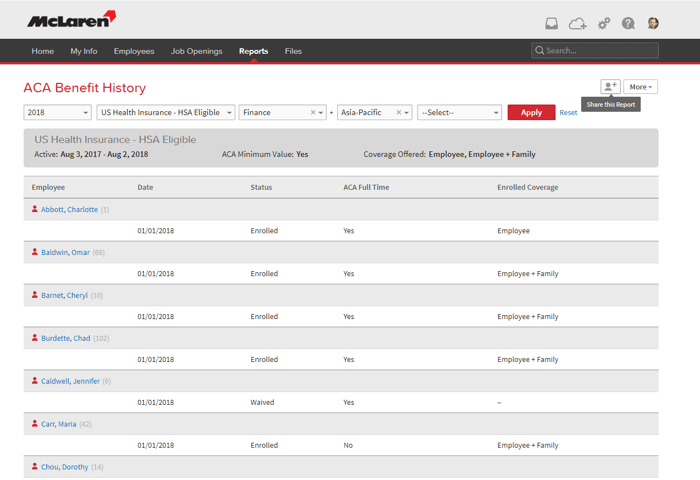700x480 pixels.
Task: Open the inbox tray icon
Action: click(551, 23)
